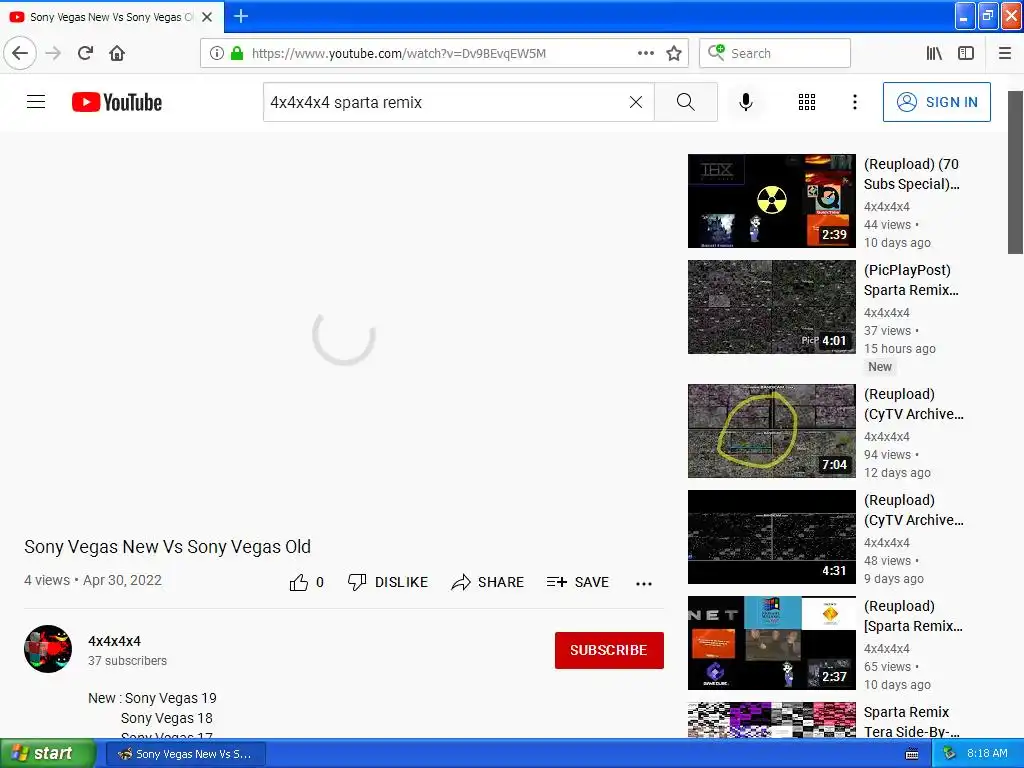This screenshot has height=768, width=1024.
Task: Open the 4x4x4x4 channel avatar
Action: pos(48,649)
